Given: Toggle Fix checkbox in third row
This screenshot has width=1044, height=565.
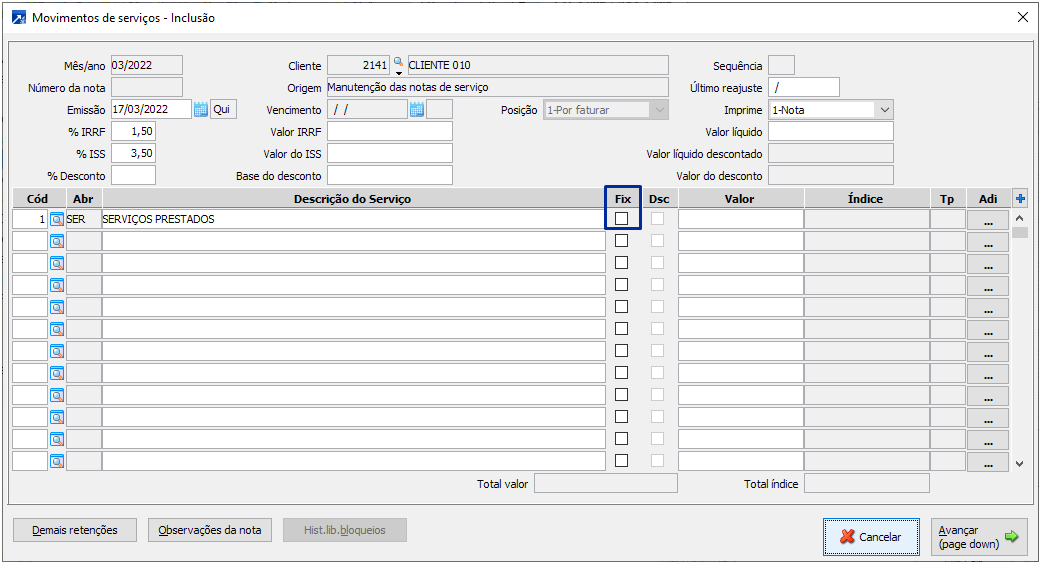Looking at the screenshot, I should pyautogui.click(x=621, y=262).
